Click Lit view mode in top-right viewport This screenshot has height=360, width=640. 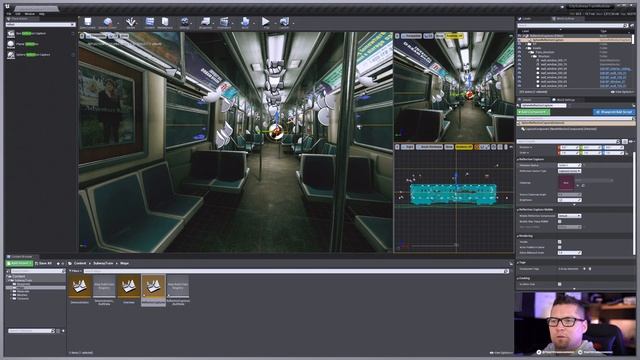click(x=428, y=36)
